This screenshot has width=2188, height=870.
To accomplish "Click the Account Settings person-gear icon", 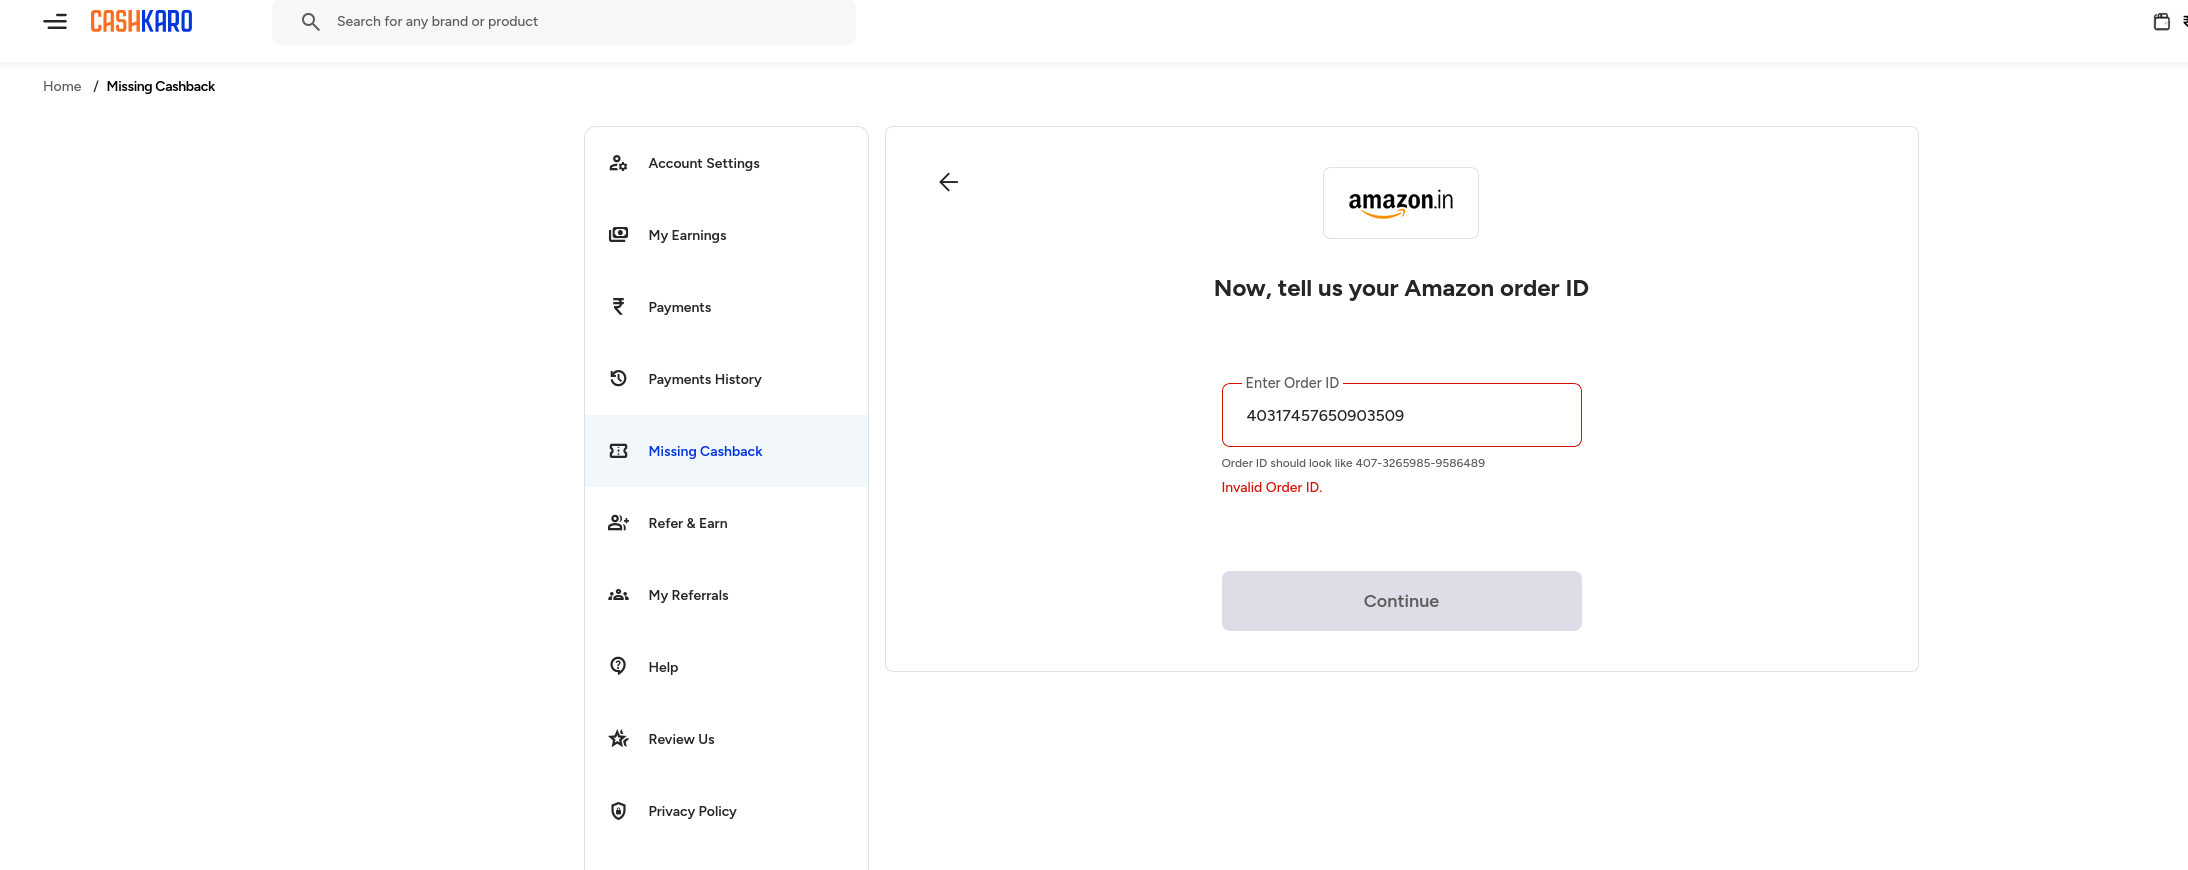I will pyautogui.click(x=618, y=163).
